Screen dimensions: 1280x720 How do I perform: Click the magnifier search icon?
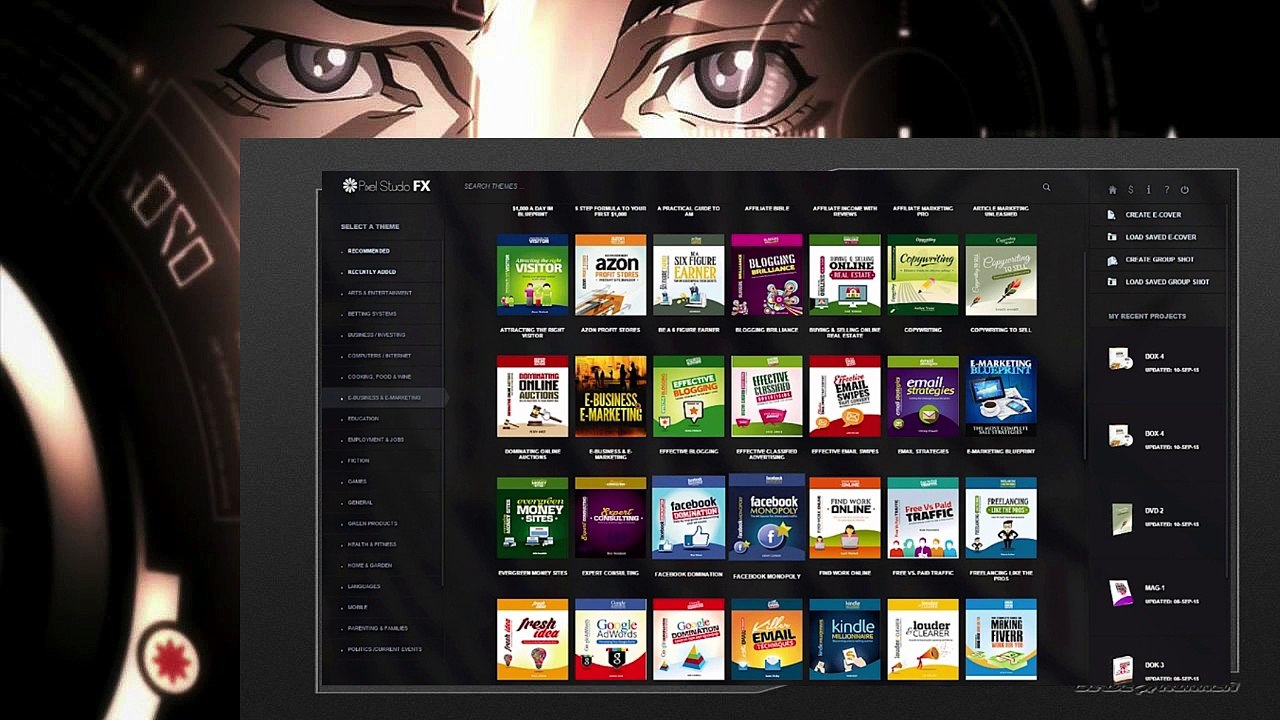coord(1047,187)
